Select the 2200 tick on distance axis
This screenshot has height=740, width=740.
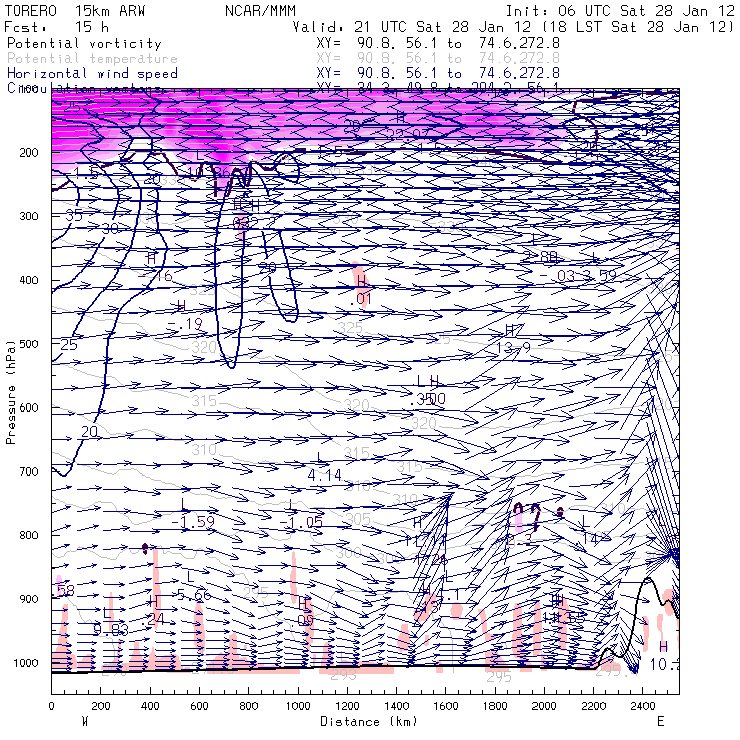point(594,706)
